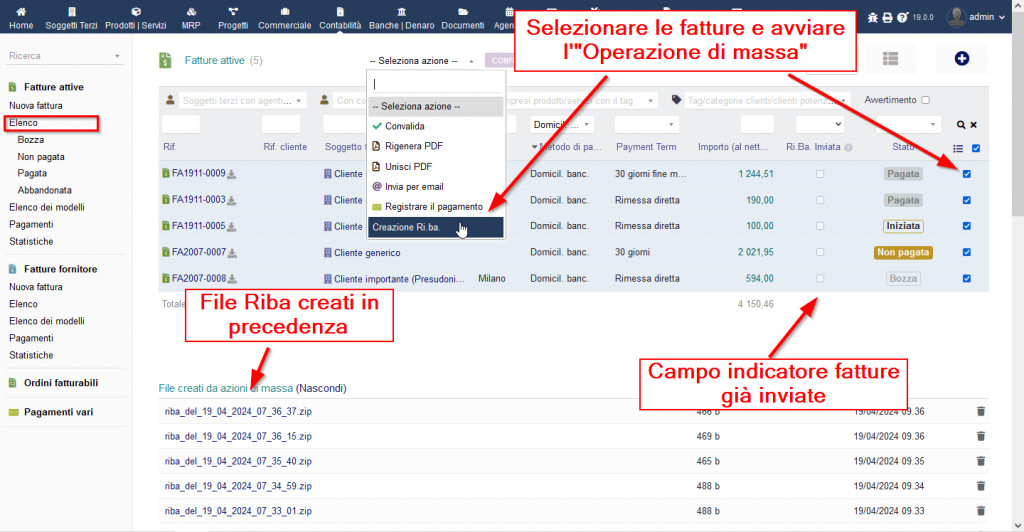Uncheck selection checkbox for FA2007-0008 row
The width and height of the screenshot is (1024, 532).
click(967, 278)
